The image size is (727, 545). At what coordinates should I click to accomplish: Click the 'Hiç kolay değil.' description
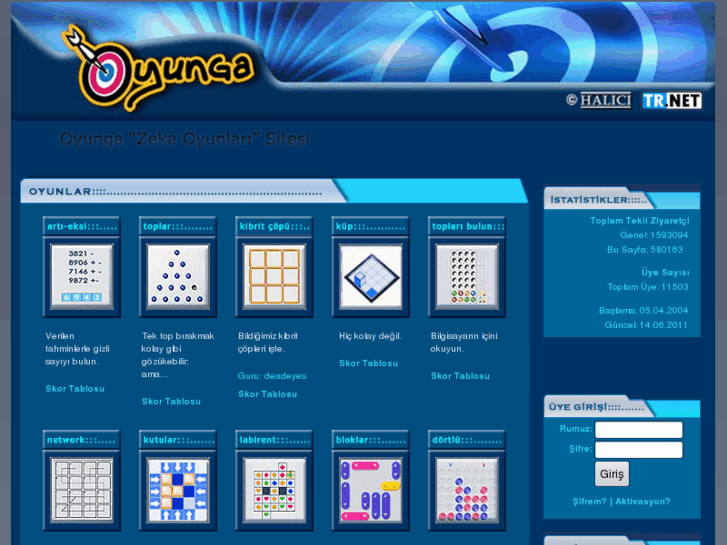coord(370,336)
